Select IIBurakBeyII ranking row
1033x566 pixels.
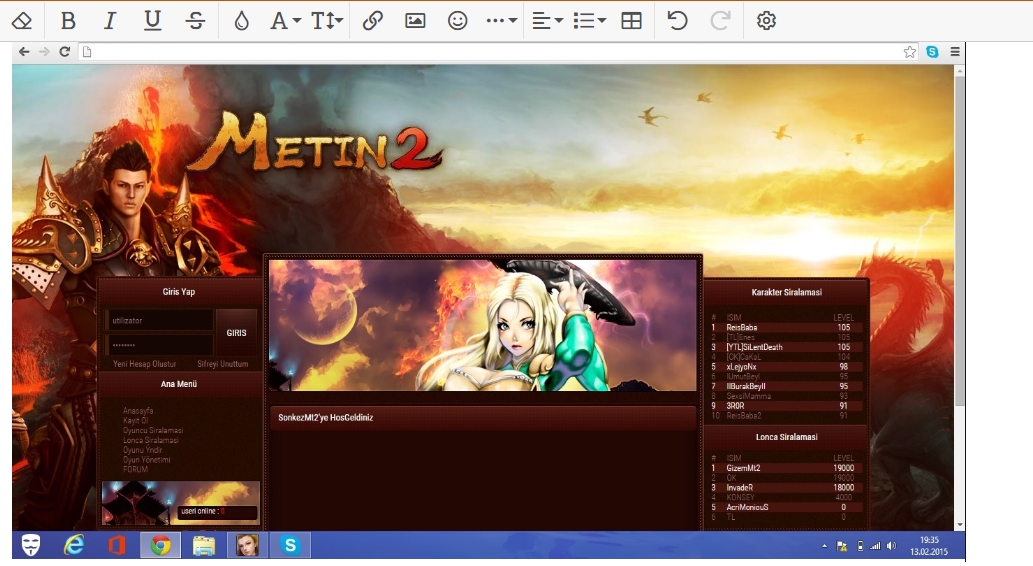[x=787, y=387]
